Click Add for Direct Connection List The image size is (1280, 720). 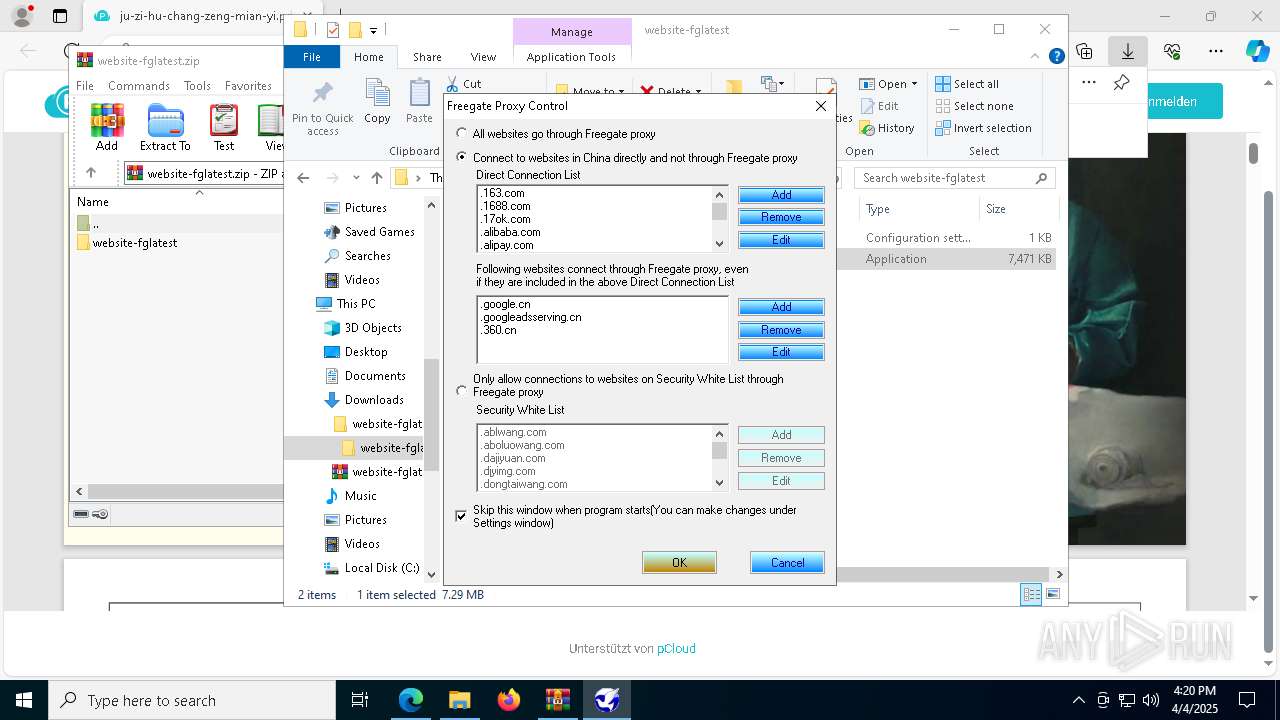click(x=781, y=195)
